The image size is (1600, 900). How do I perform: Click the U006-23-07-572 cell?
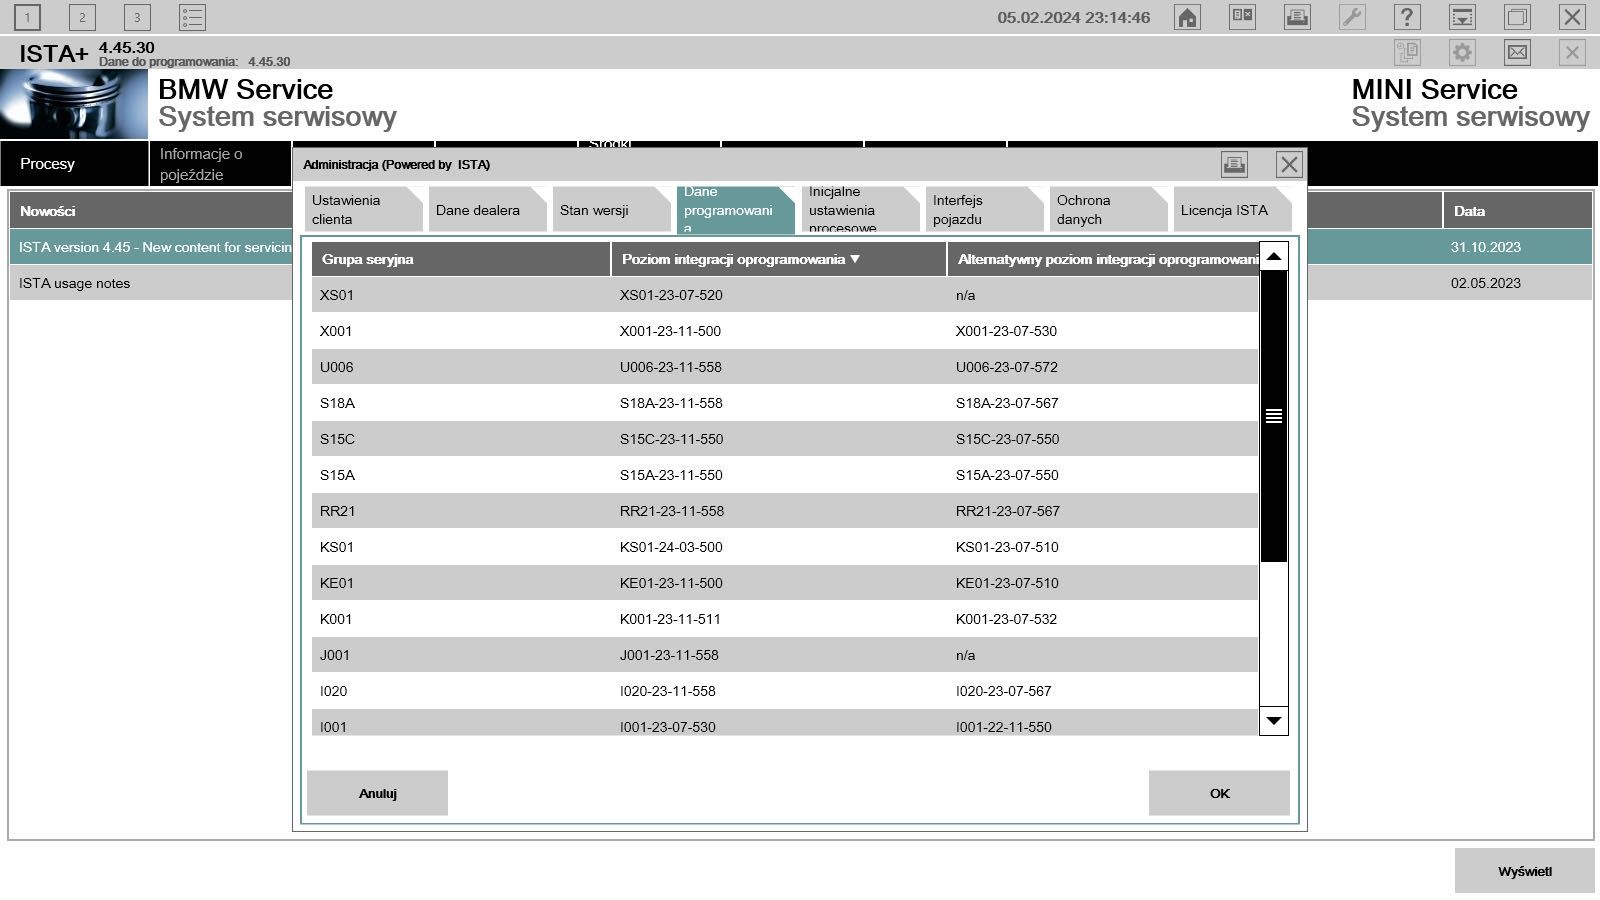point(1006,367)
